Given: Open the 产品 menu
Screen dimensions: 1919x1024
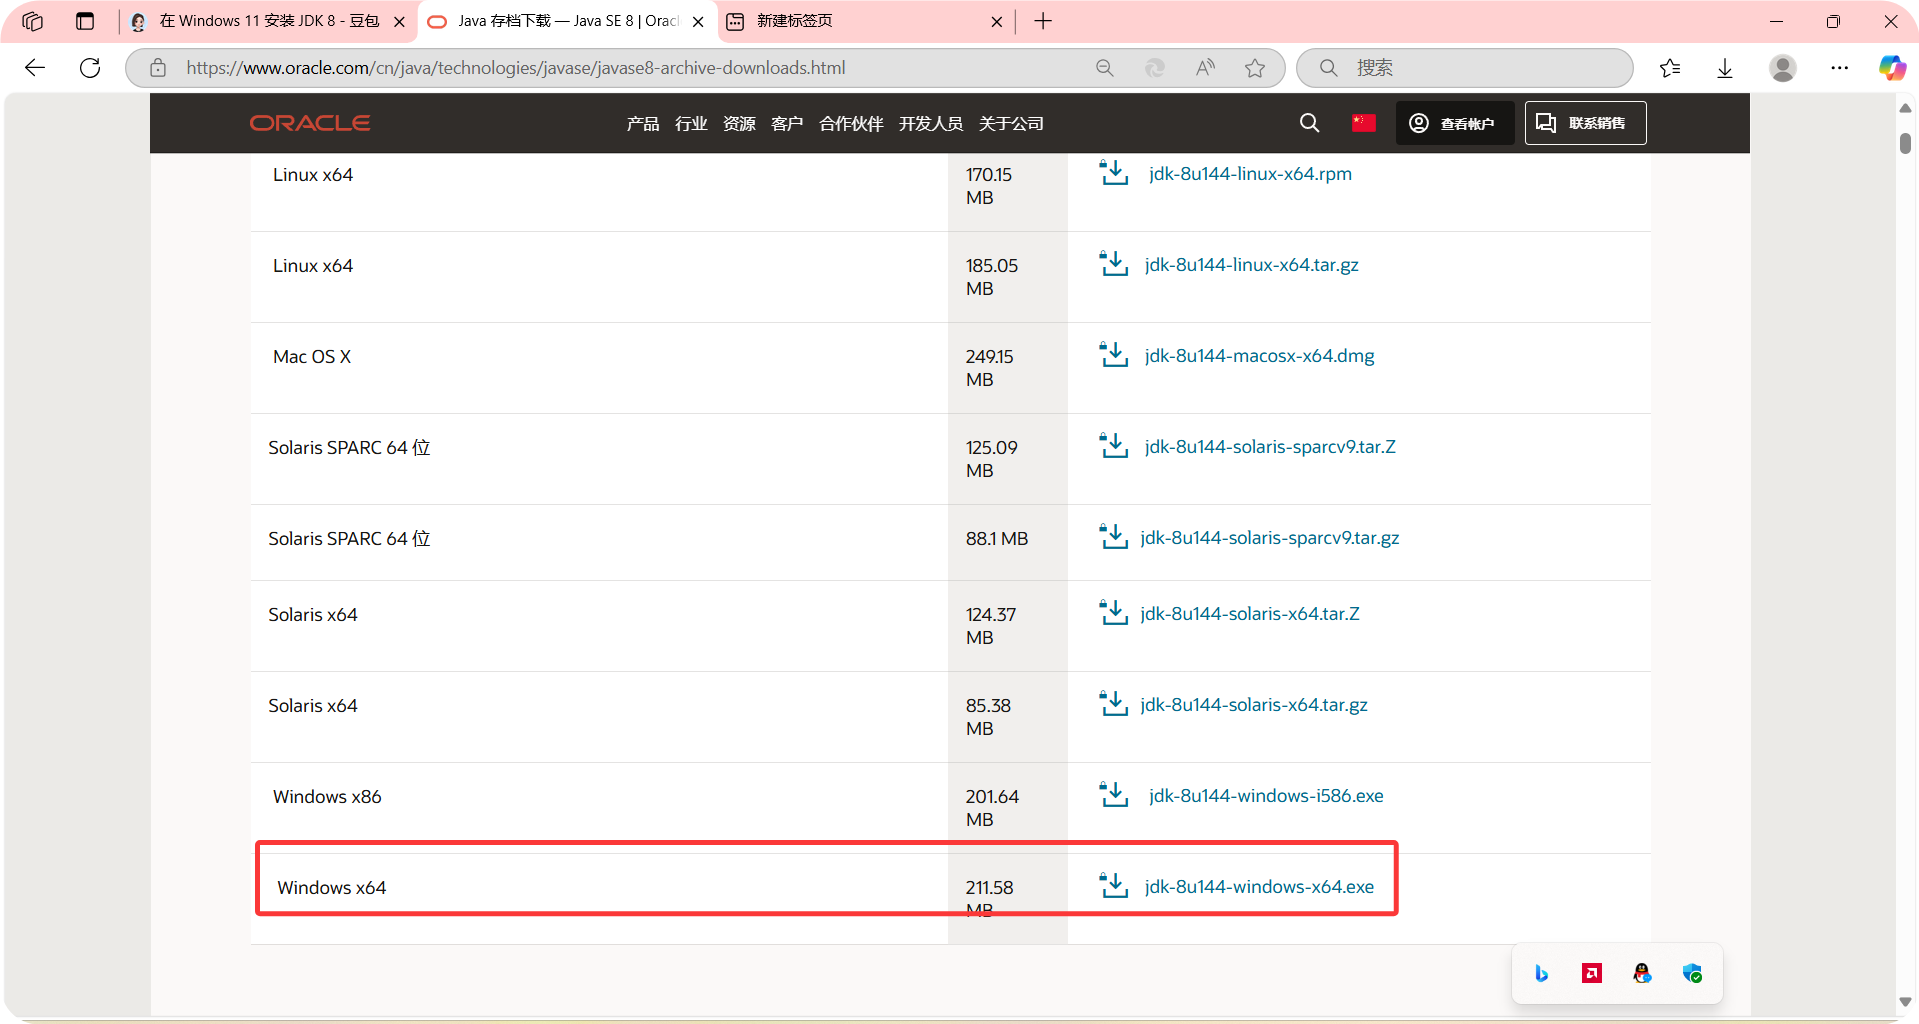Looking at the screenshot, I should pyautogui.click(x=643, y=123).
